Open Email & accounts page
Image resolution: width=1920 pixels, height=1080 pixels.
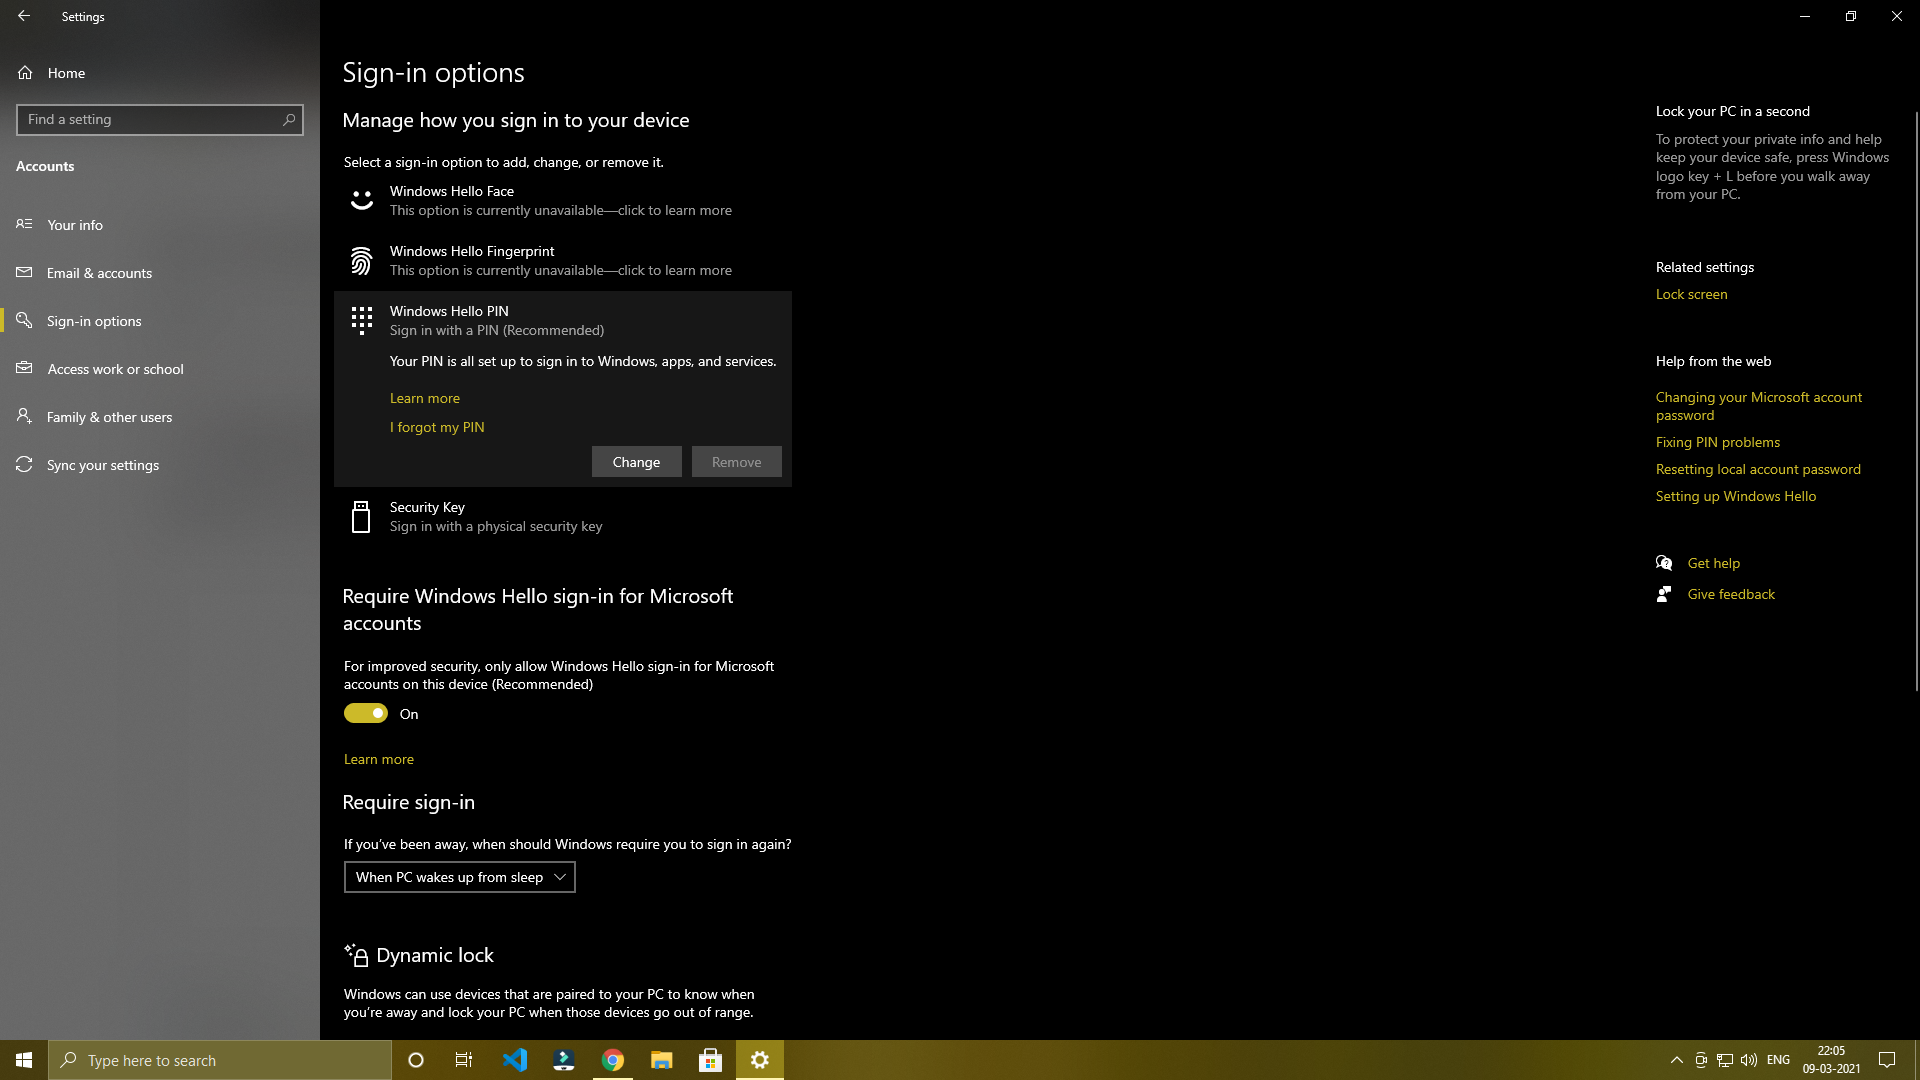coord(160,273)
